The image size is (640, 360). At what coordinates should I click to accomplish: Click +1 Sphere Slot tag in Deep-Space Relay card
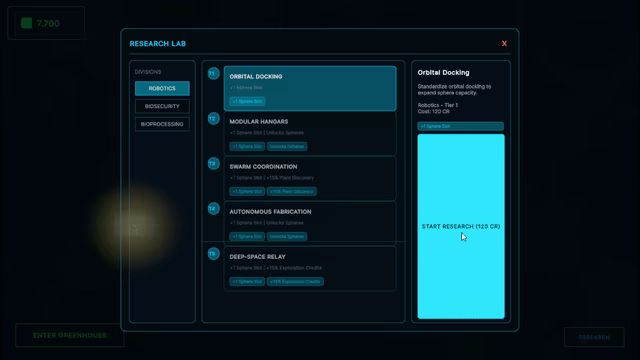[247, 282]
